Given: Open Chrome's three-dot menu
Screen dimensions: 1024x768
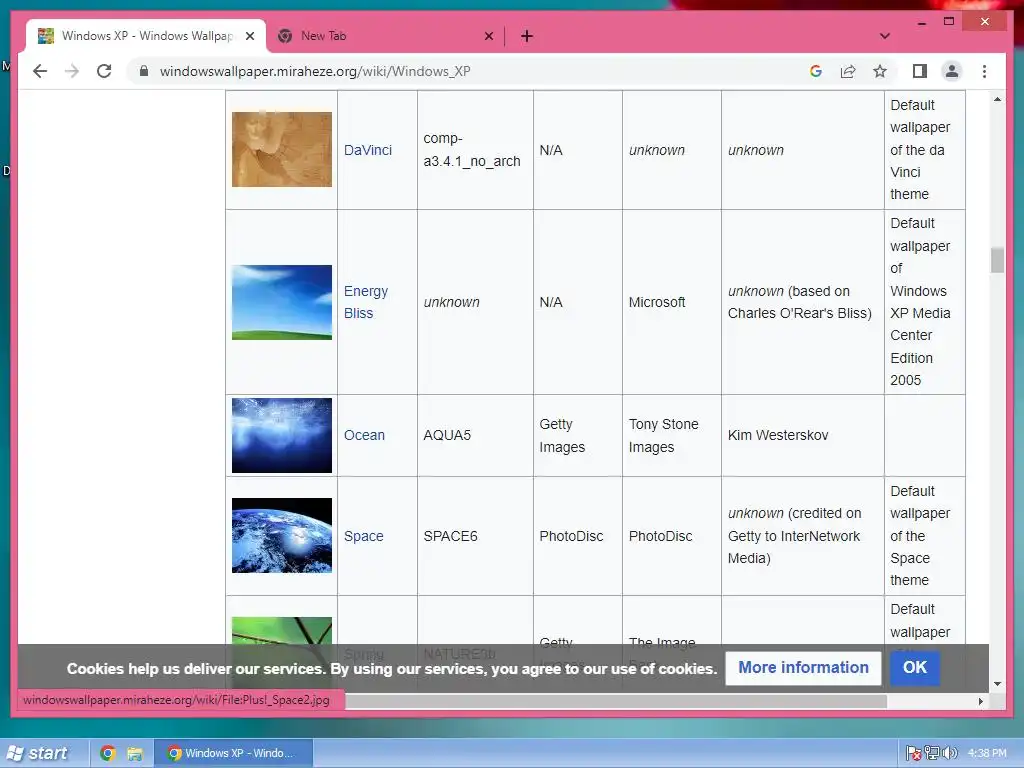Looking at the screenshot, I should pos(984,71).
